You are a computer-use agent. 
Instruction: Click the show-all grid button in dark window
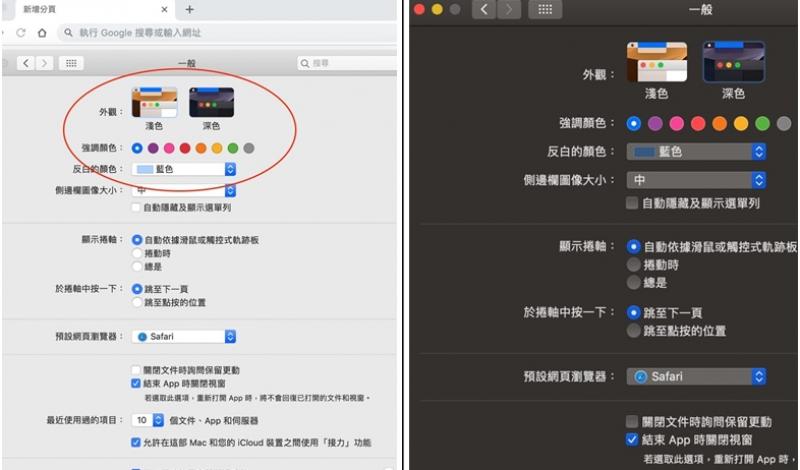[545, 9]
